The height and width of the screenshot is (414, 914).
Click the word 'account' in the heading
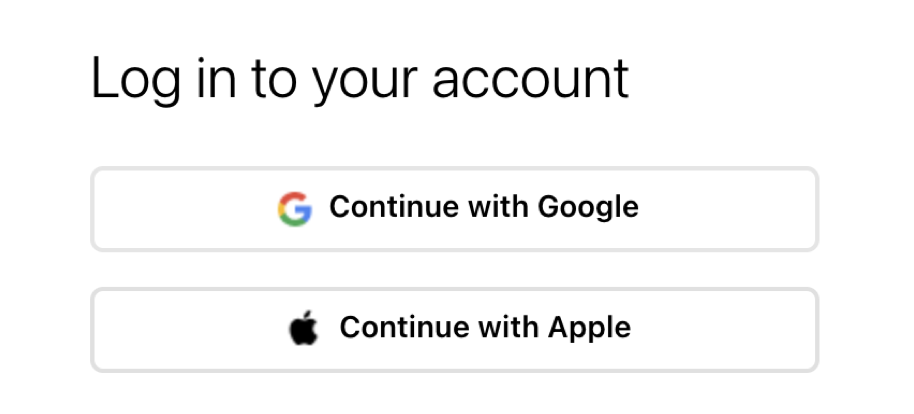point(530,80)
